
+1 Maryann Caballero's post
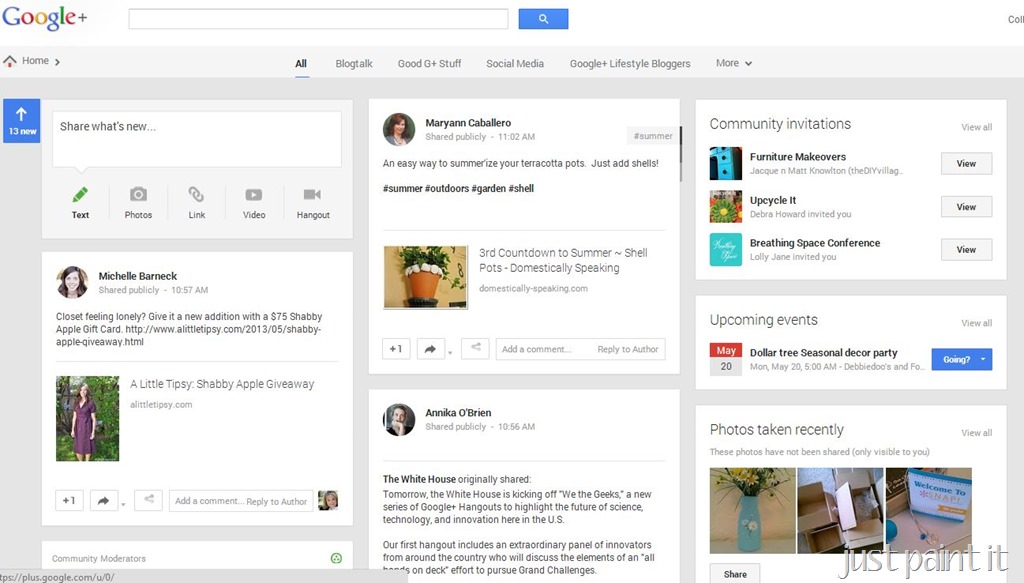[x=396, y=349]
